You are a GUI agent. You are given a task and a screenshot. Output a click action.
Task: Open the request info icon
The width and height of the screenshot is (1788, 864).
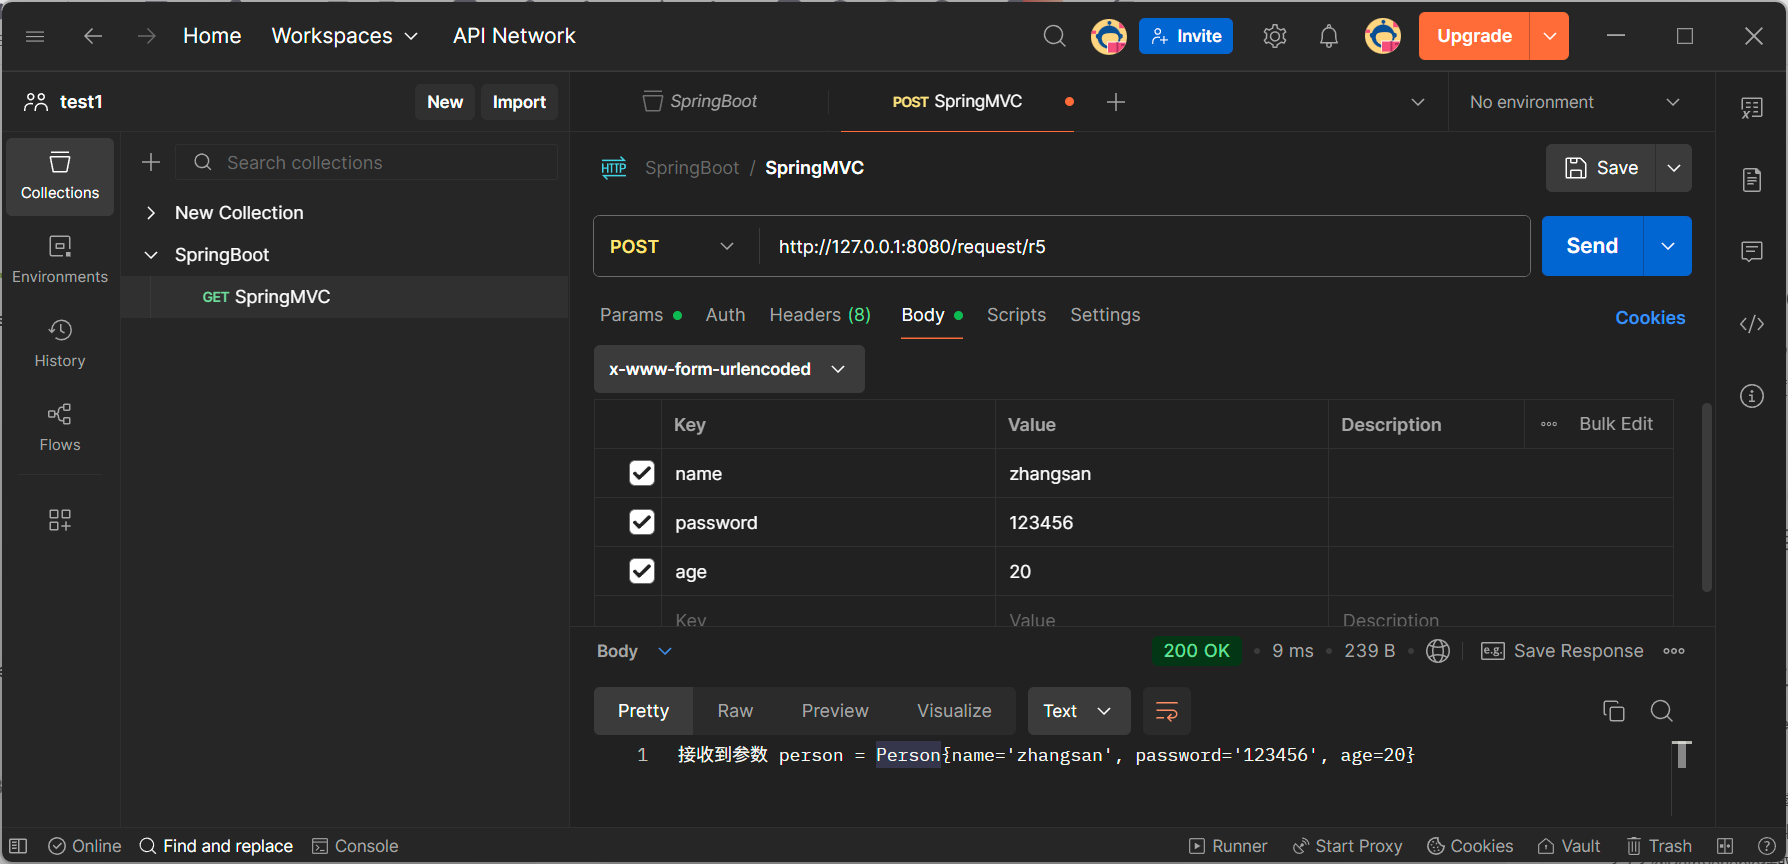(1752, 396)
